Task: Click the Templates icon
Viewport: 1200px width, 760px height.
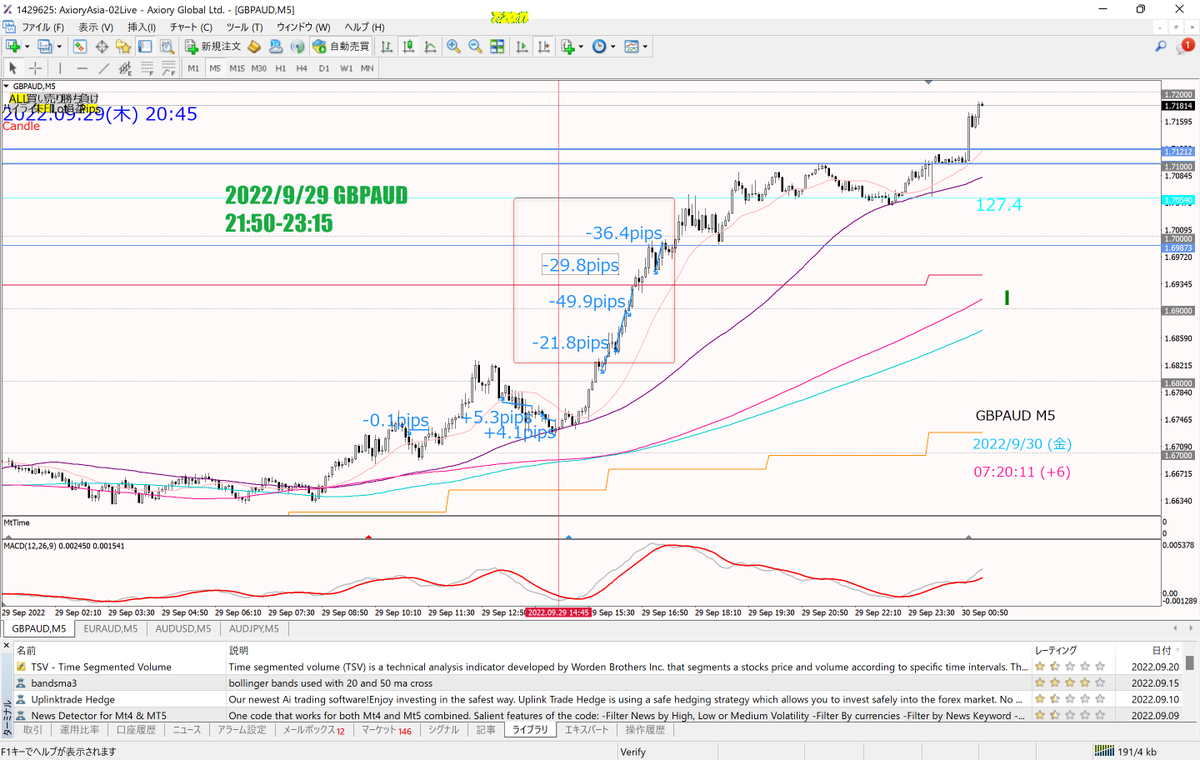Action: (x=631, y=46)
